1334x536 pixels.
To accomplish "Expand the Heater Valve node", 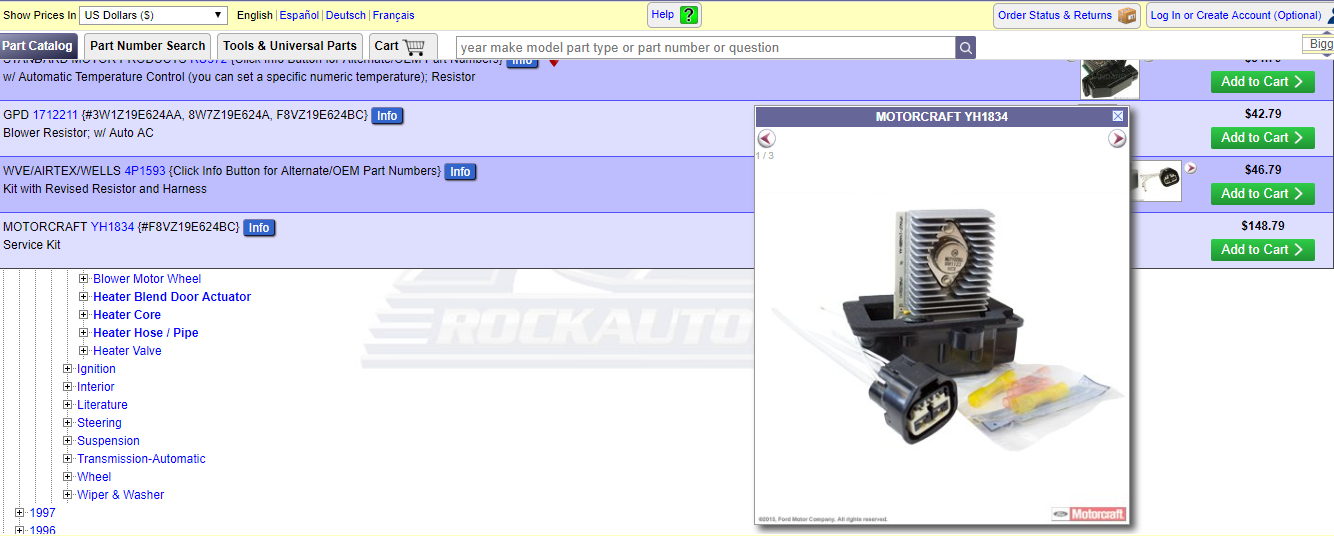I will click(x=84, y=351).
